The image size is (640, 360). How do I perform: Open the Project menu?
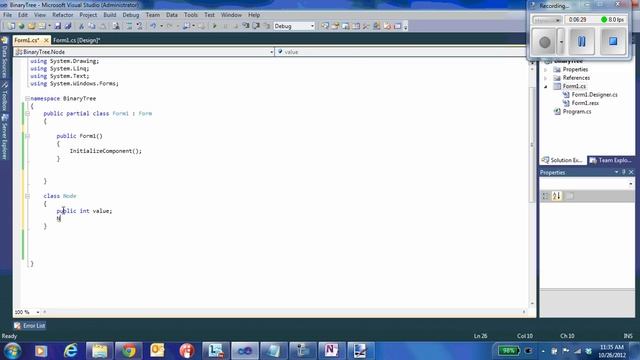click(x=88, y=15)
